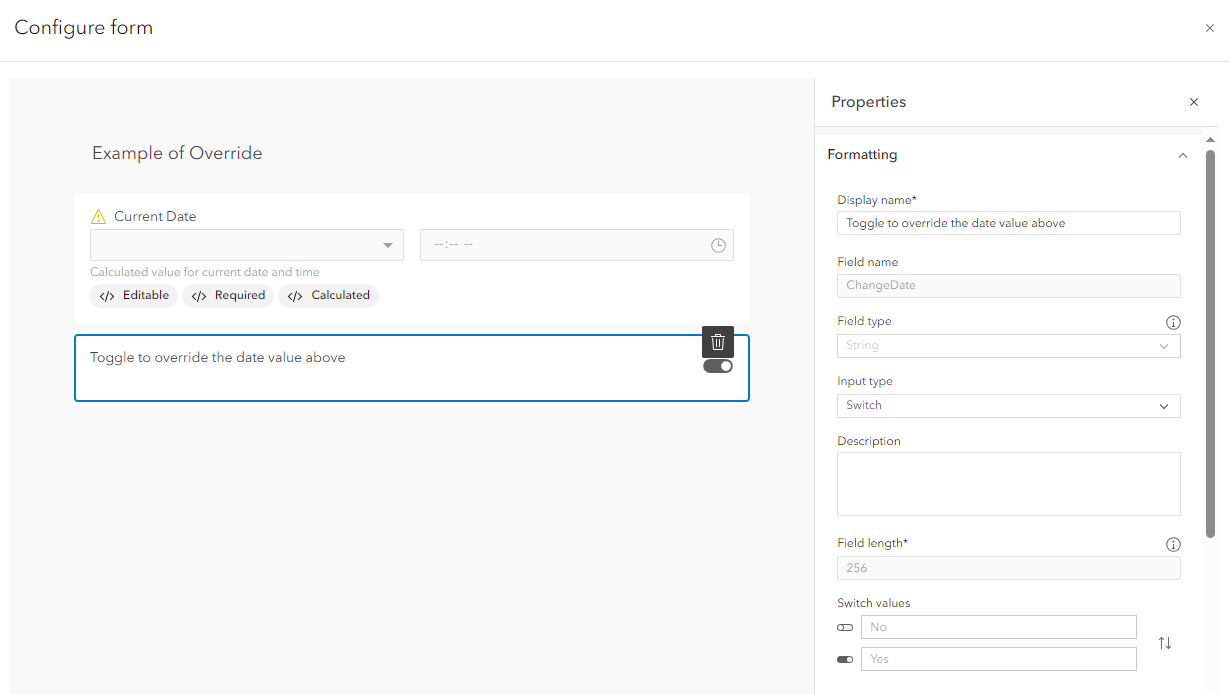Click the Properties panel scrollbar
Viewport: 1229px width, 694px height.
(x=1210, y=300)
